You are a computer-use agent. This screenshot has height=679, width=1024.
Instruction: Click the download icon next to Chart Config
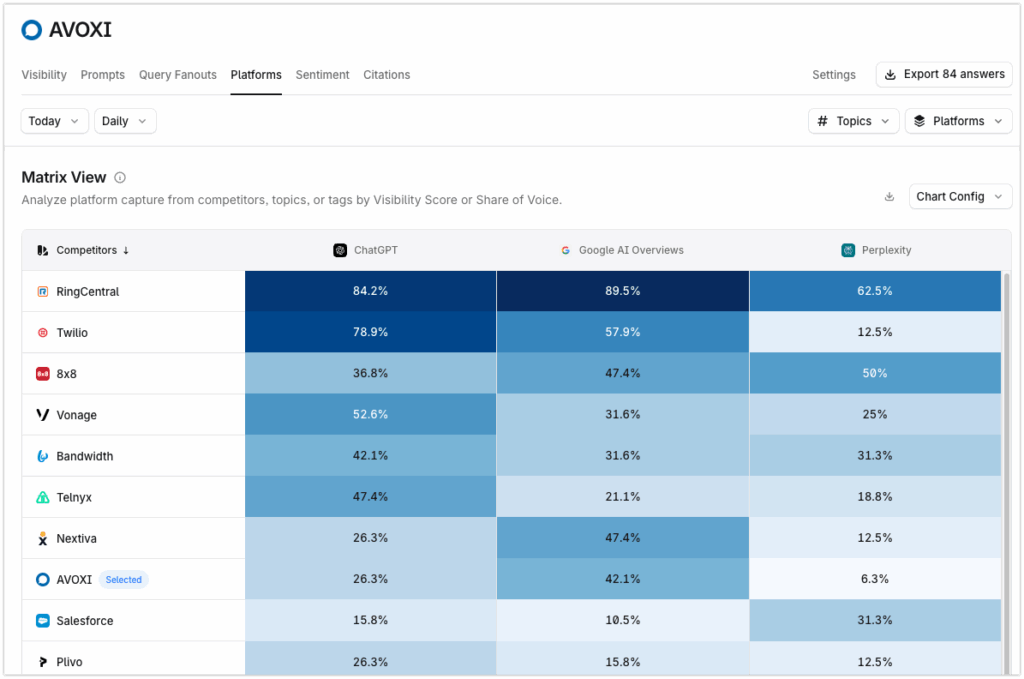pyautogui.click(x=889, y=197)
